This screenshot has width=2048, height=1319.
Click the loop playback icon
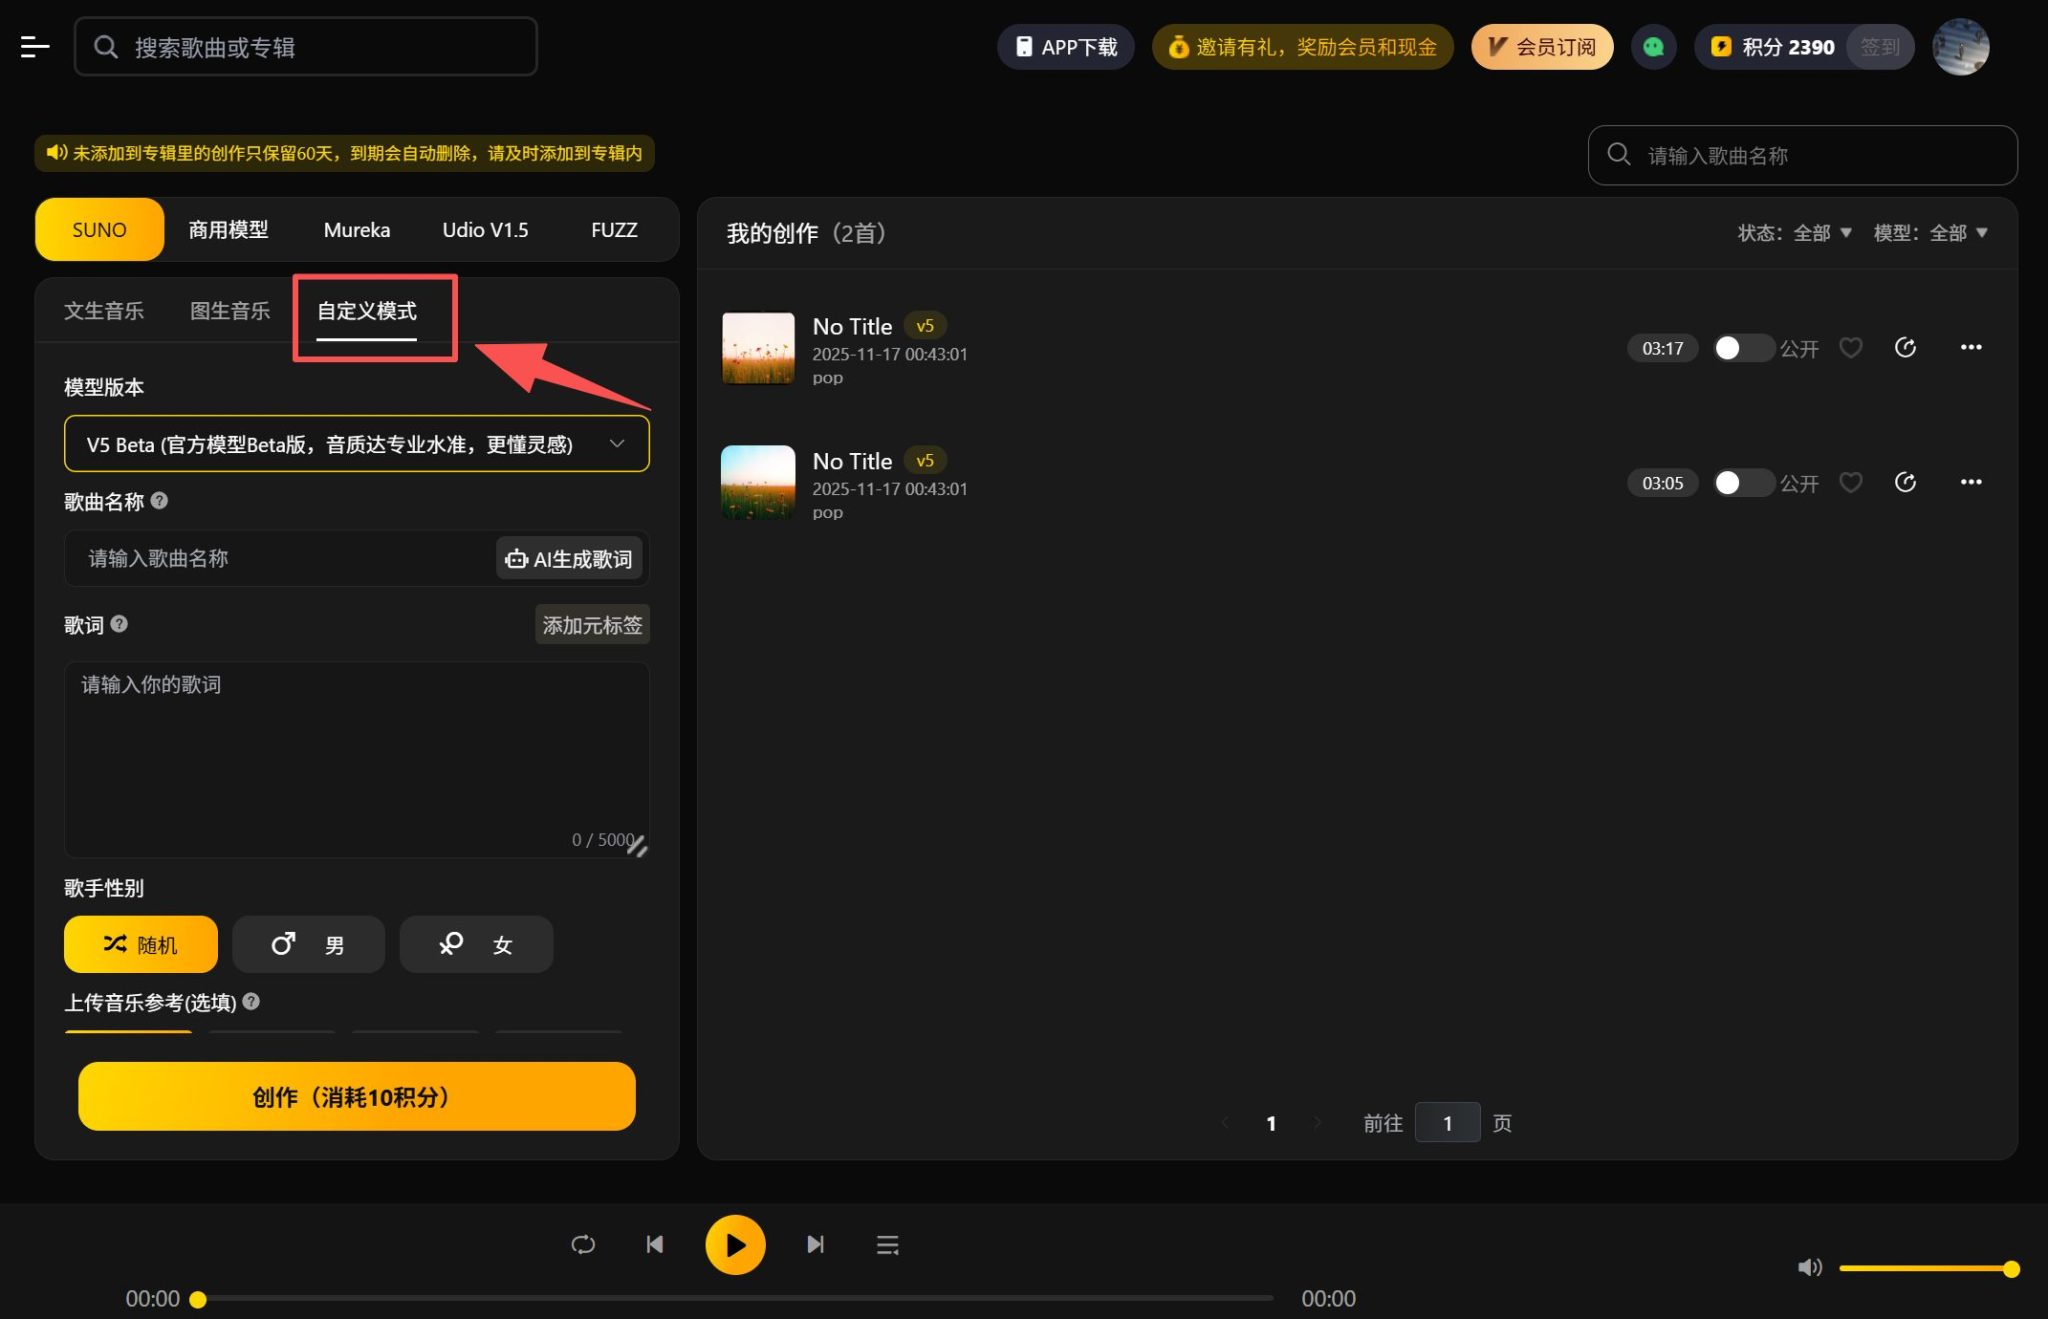click(x=583, y=1244)
